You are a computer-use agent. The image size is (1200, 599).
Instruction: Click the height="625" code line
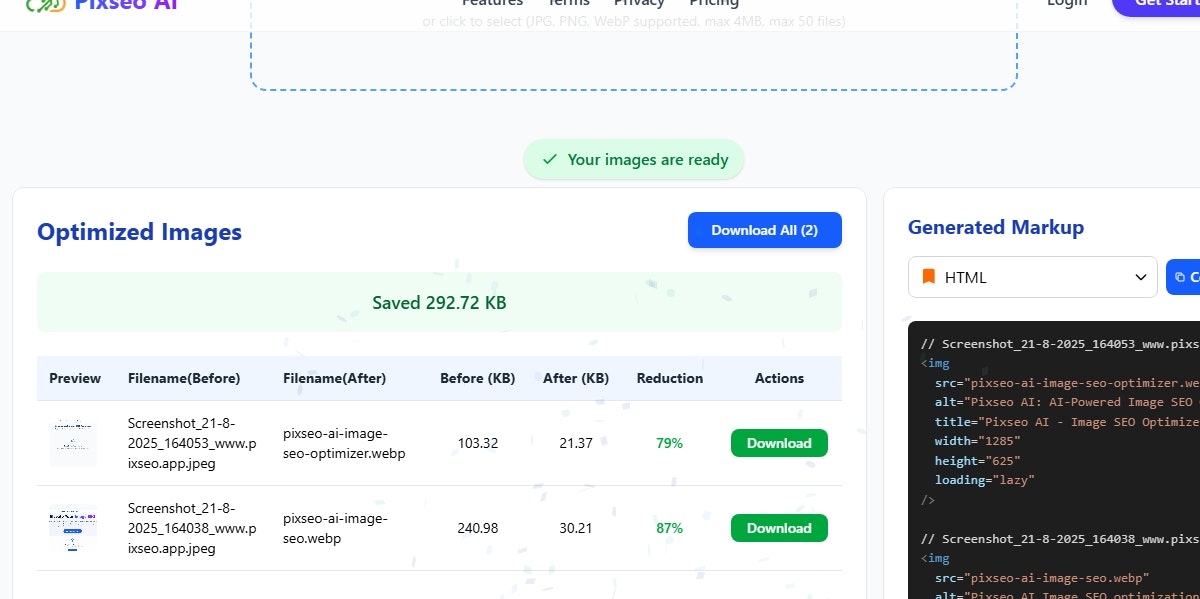[978, 461]
